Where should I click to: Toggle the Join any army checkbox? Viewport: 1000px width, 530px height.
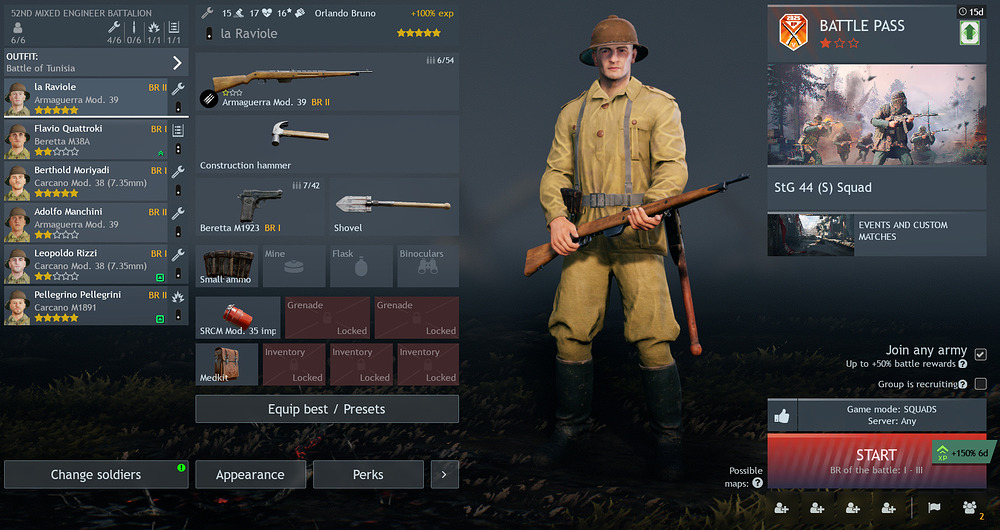click(981, 354)
